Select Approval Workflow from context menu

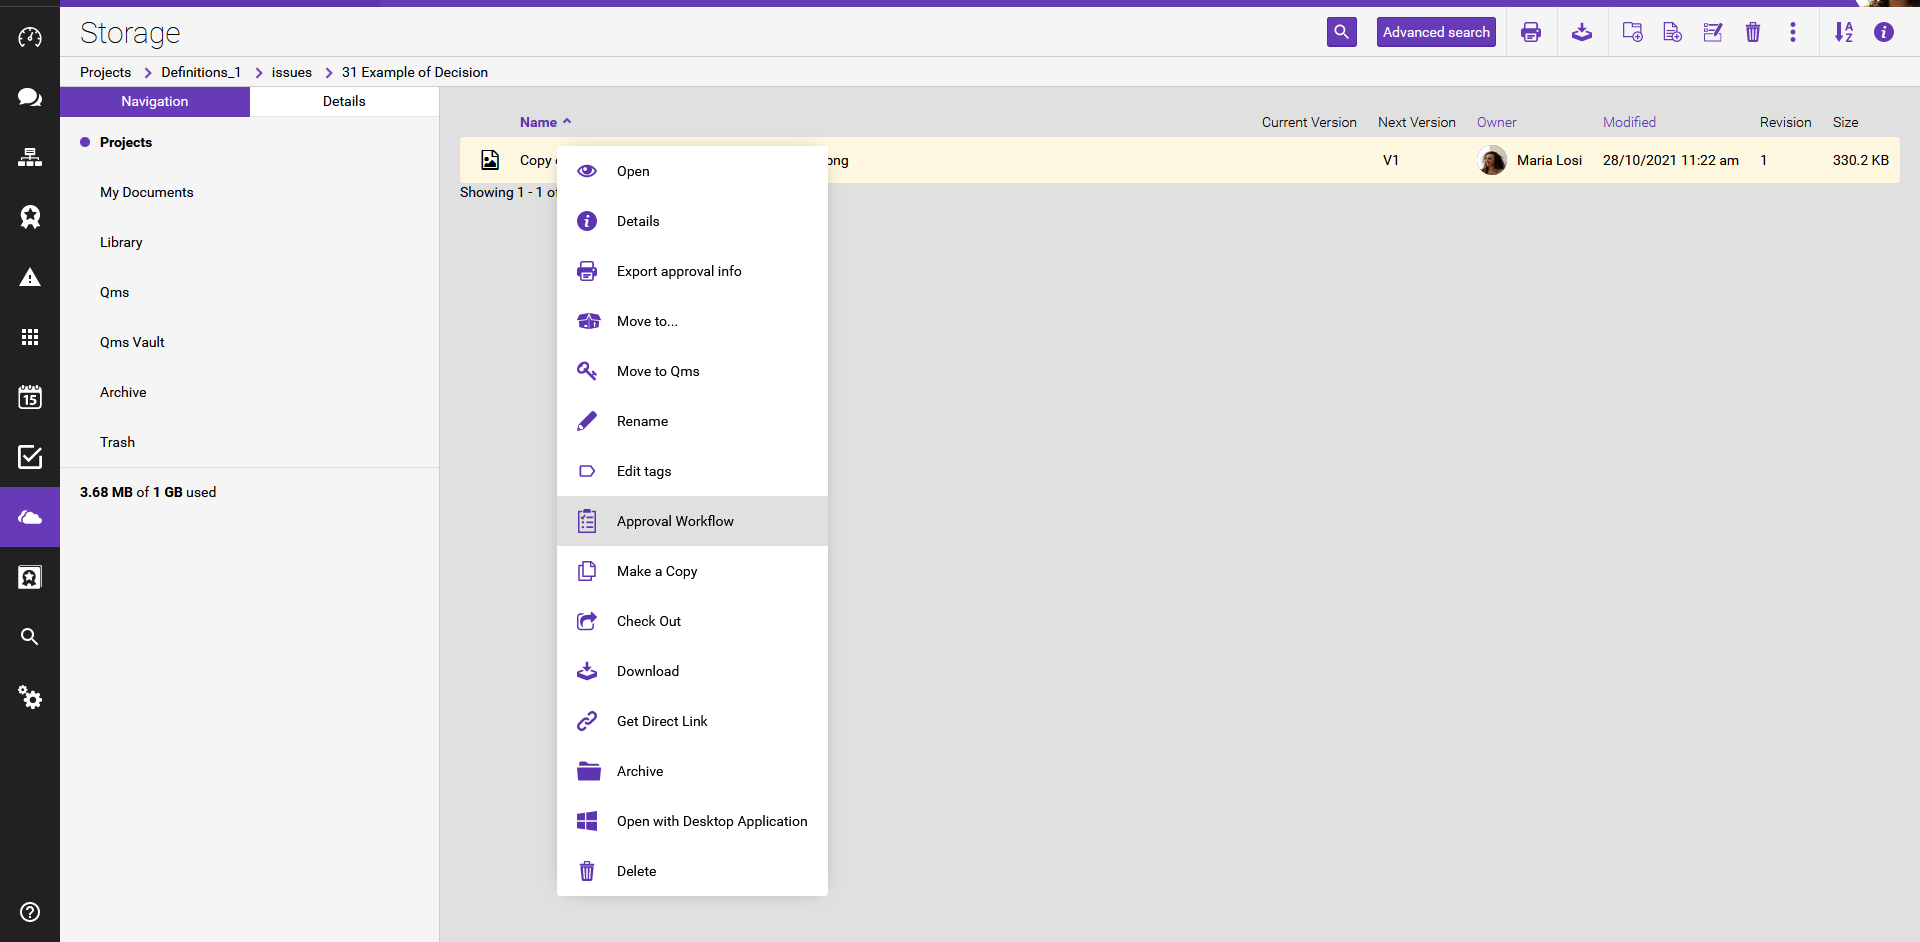(675, 521)
